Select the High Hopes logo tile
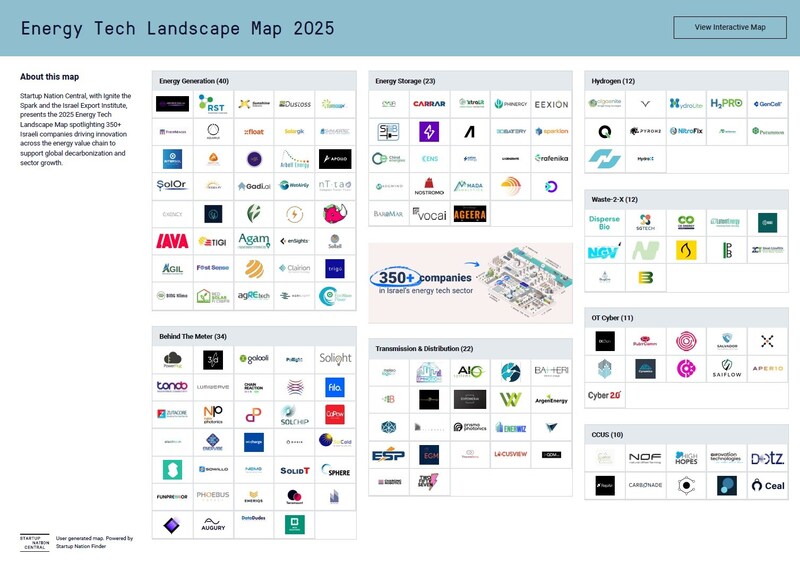 coord(686,458)
